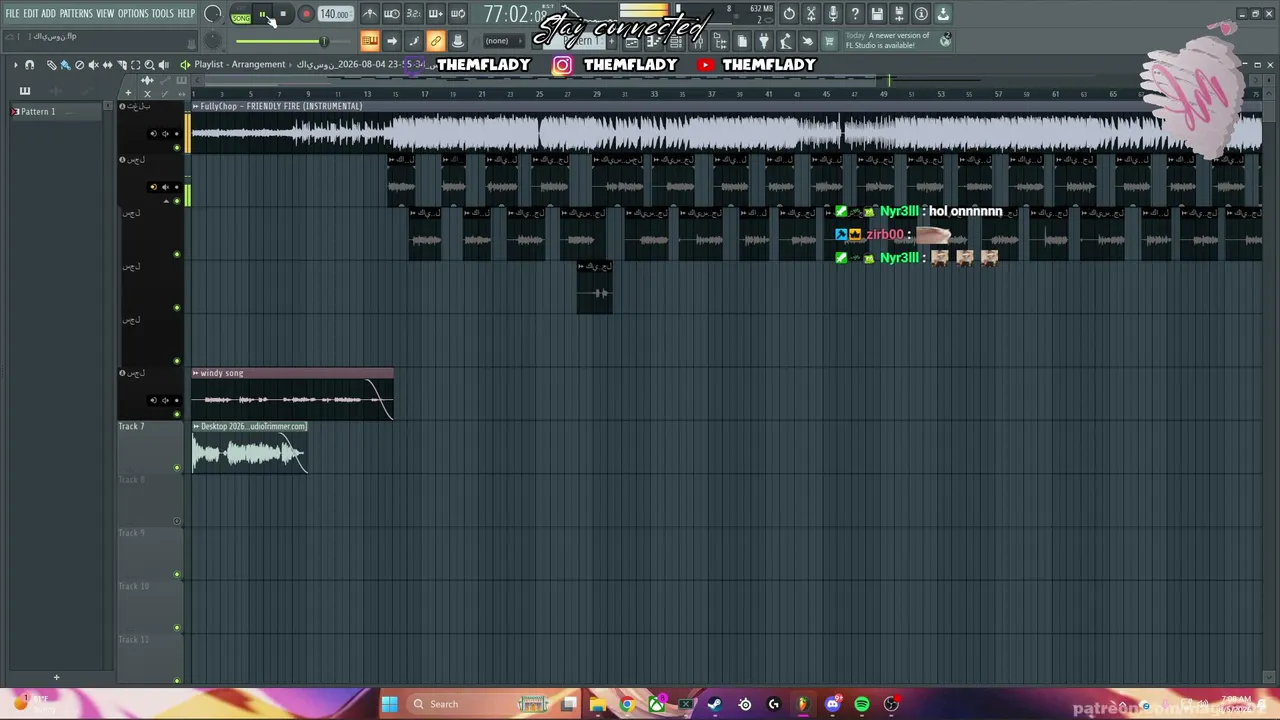Select the Delete tool in Playlist

[x=80, y=65]
